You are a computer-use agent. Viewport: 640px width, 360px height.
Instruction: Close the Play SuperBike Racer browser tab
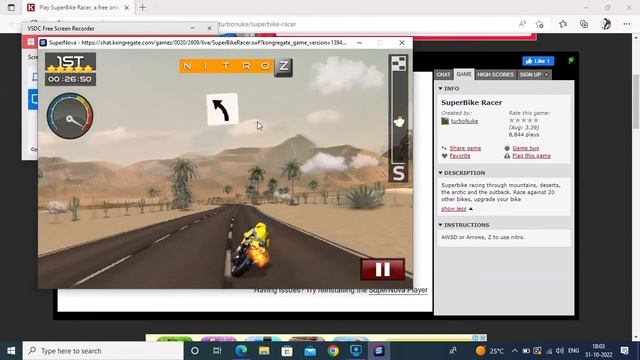pos(127,7)
